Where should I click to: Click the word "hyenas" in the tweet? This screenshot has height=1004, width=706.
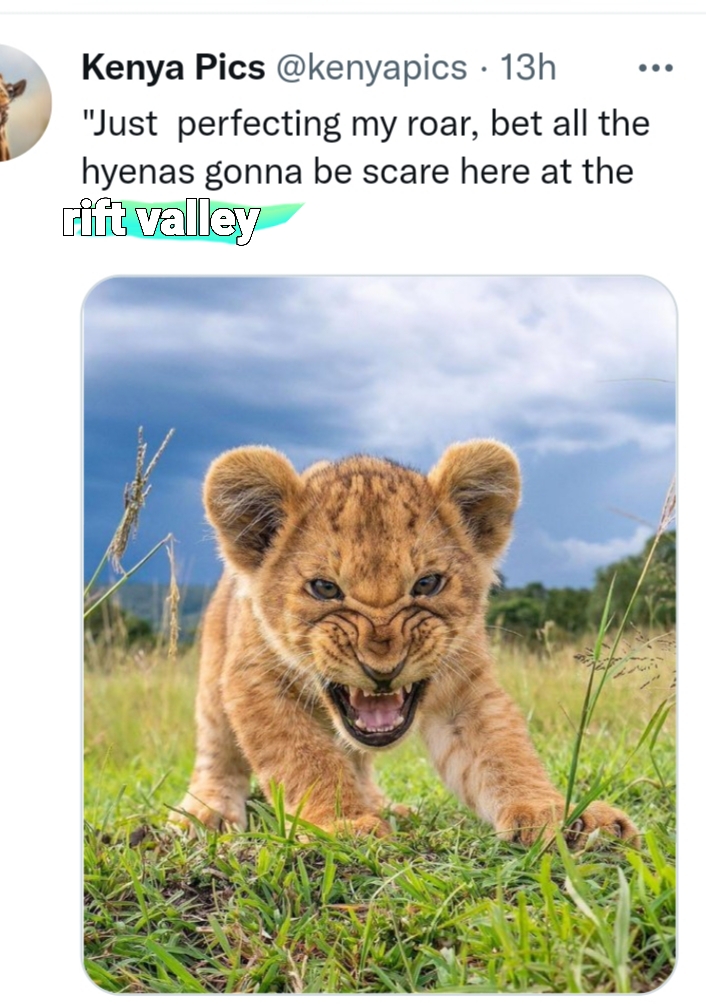click(138, 173)
